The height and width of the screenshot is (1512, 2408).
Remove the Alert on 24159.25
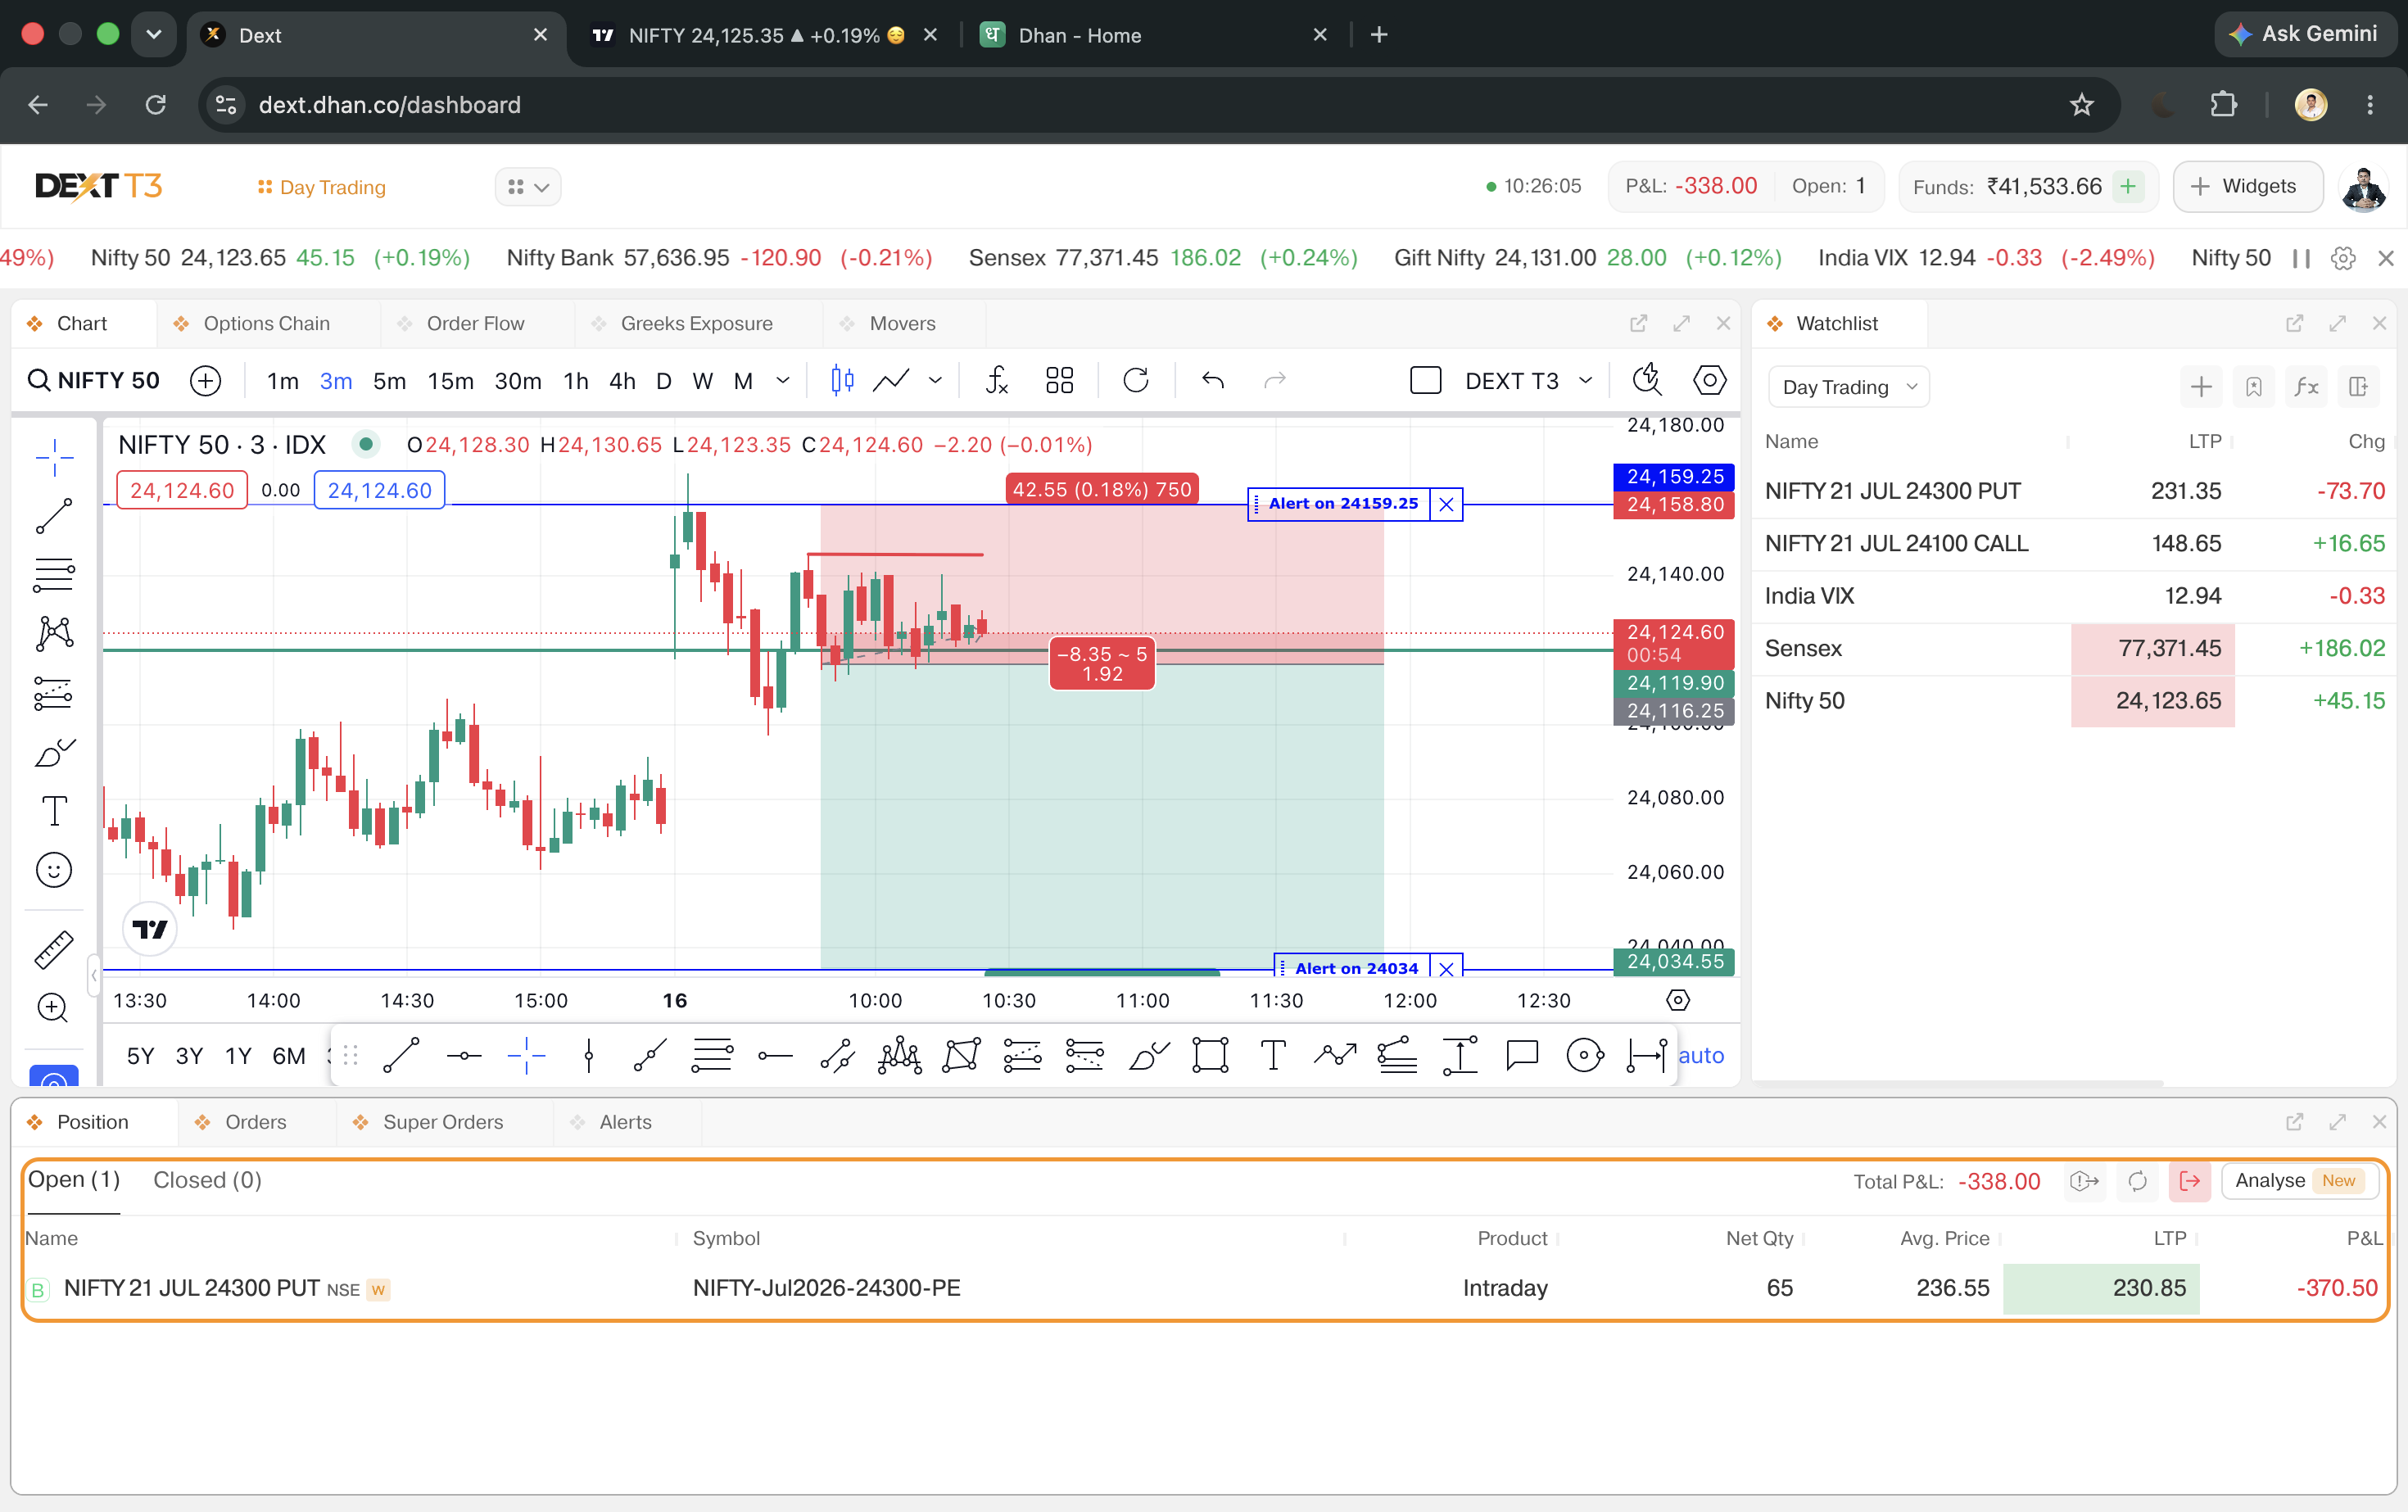click(x=1446, y=504)
